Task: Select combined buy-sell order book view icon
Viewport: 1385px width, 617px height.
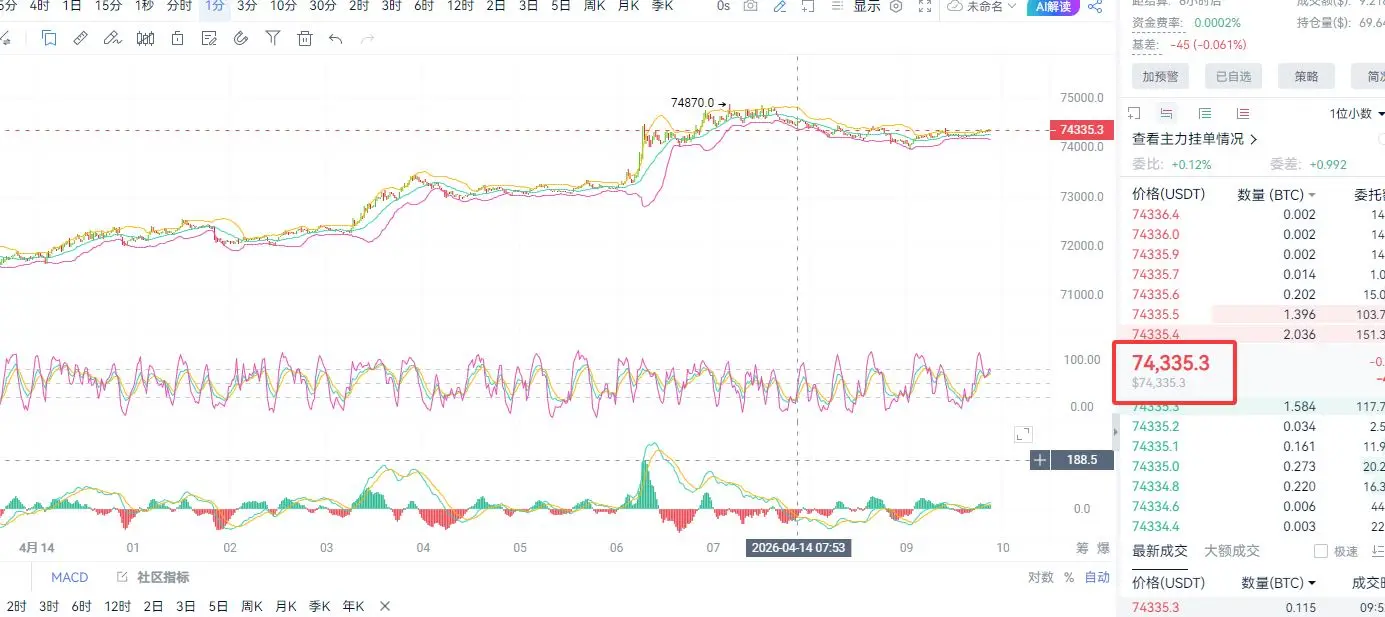Action: [1166, 113]
